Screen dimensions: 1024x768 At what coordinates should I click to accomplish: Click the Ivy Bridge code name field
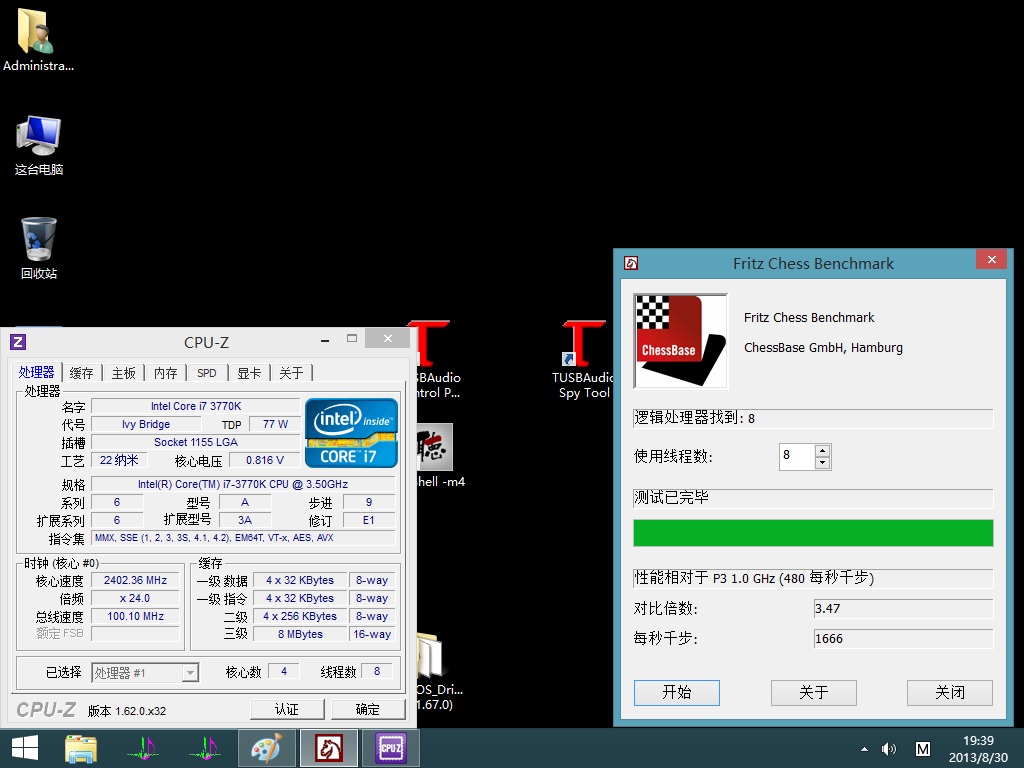146,424
